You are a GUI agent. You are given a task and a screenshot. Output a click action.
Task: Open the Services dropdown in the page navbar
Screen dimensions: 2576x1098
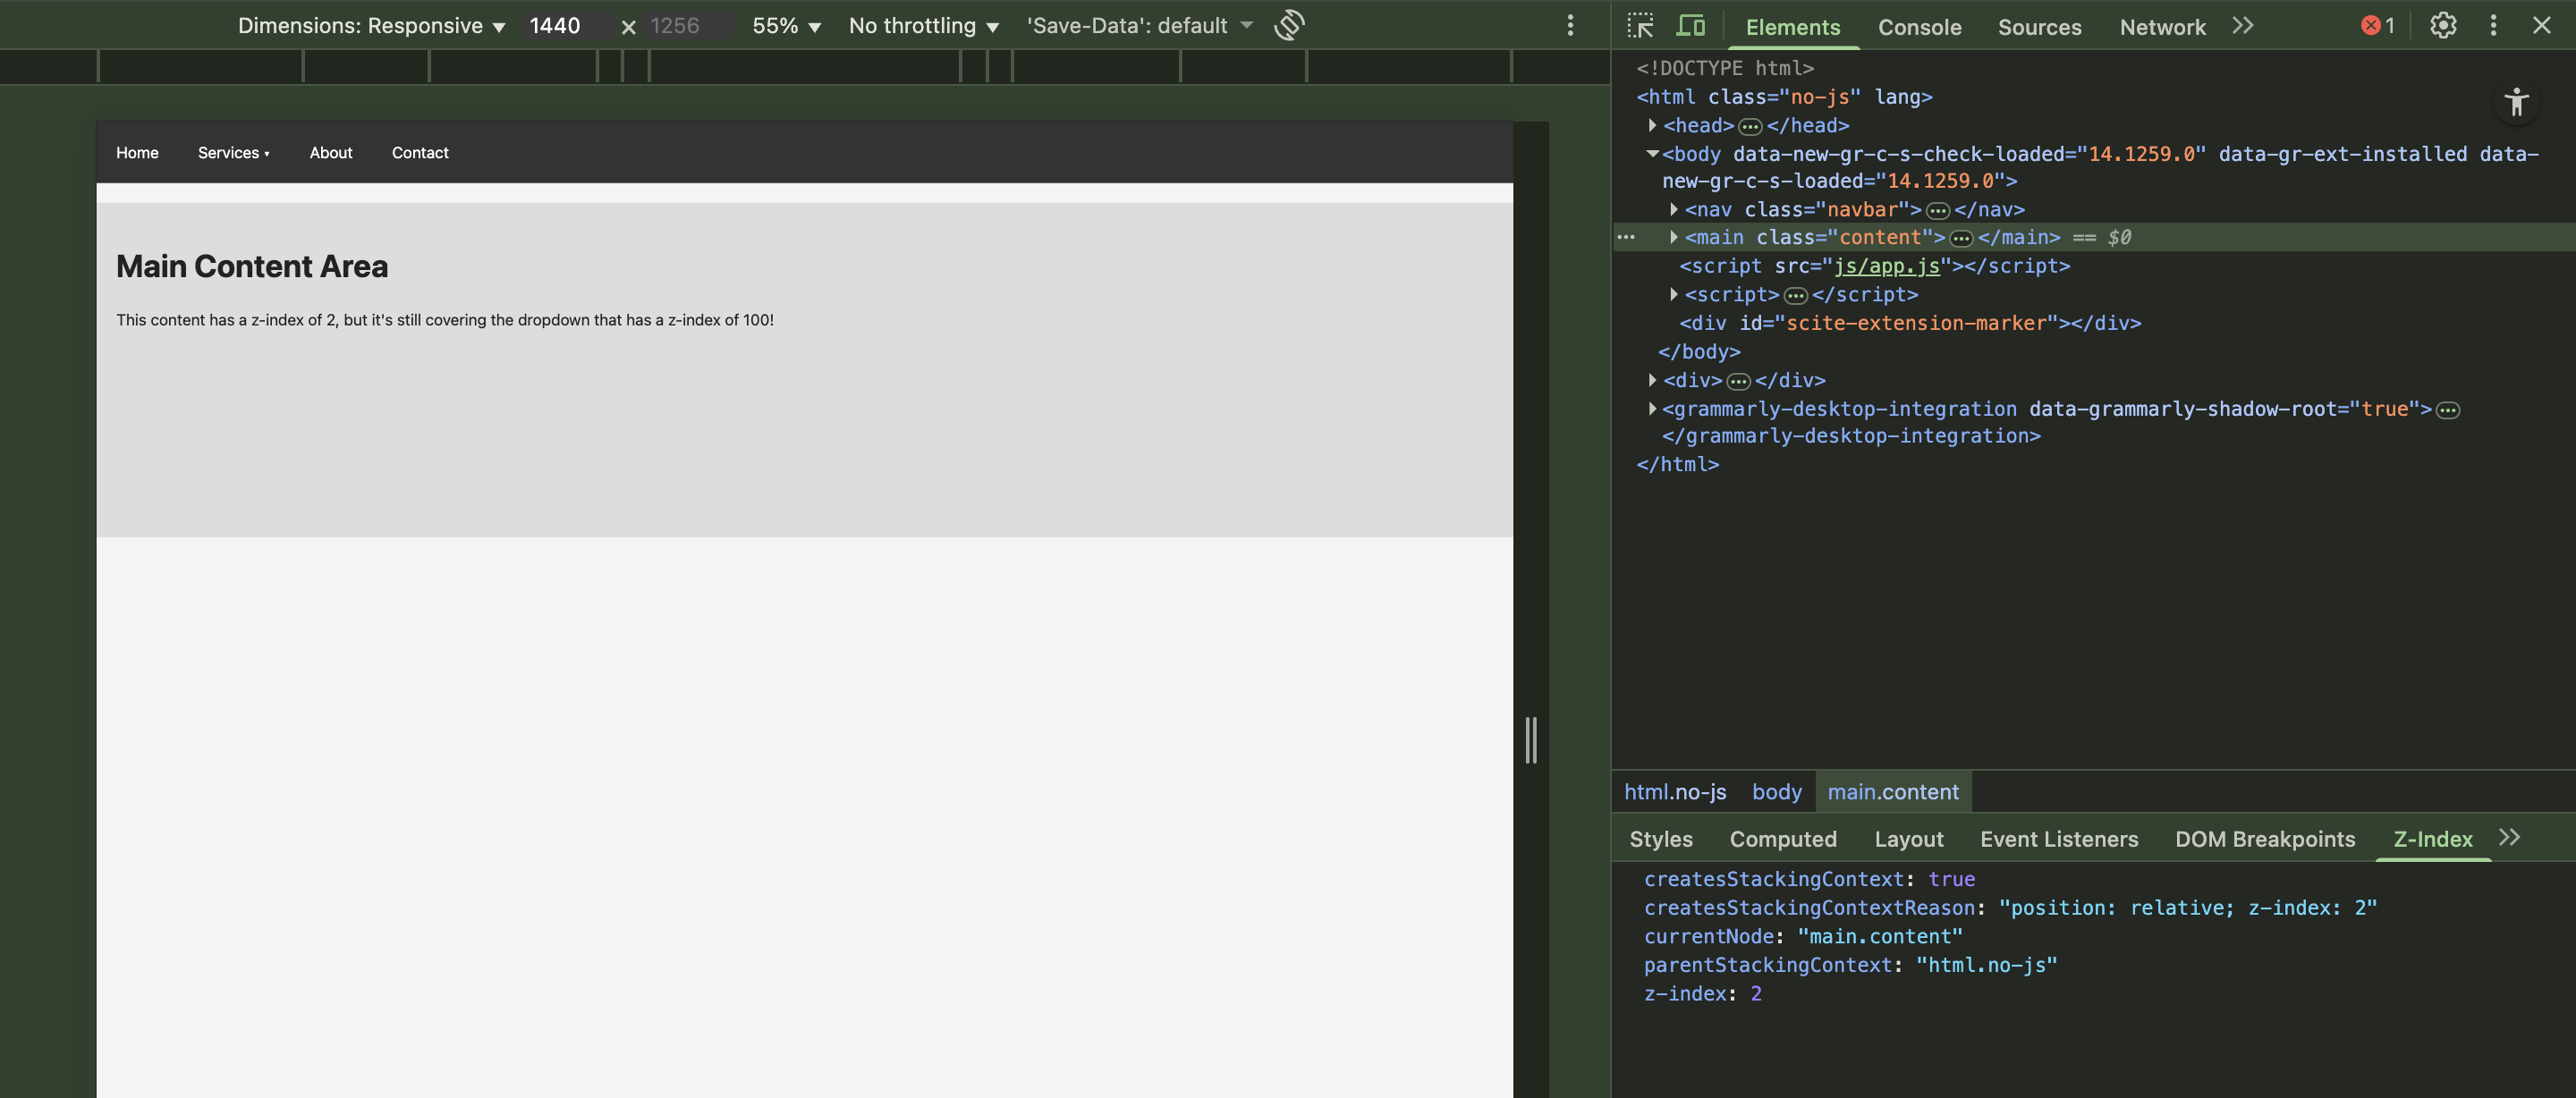(x=233, y=153)
